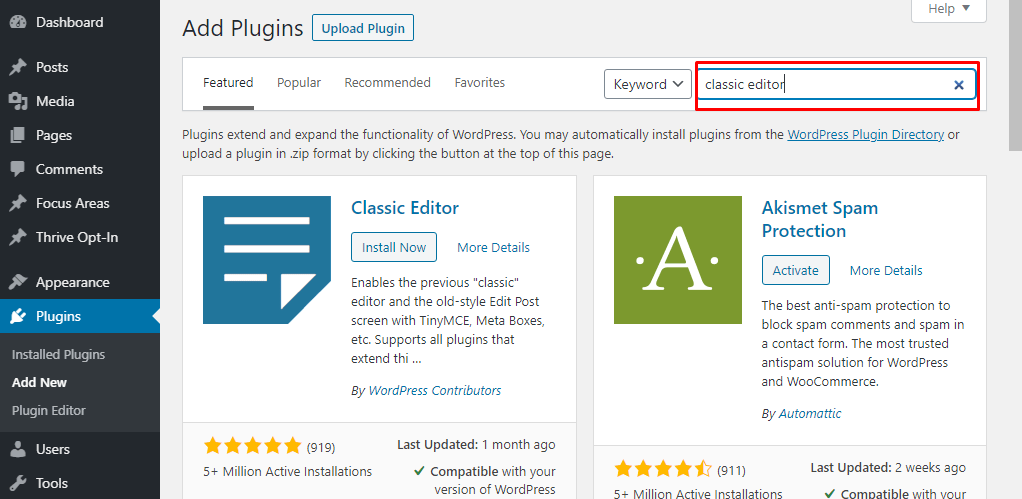
Task: Open the Automattic author link
Action: tap(810, 414)
